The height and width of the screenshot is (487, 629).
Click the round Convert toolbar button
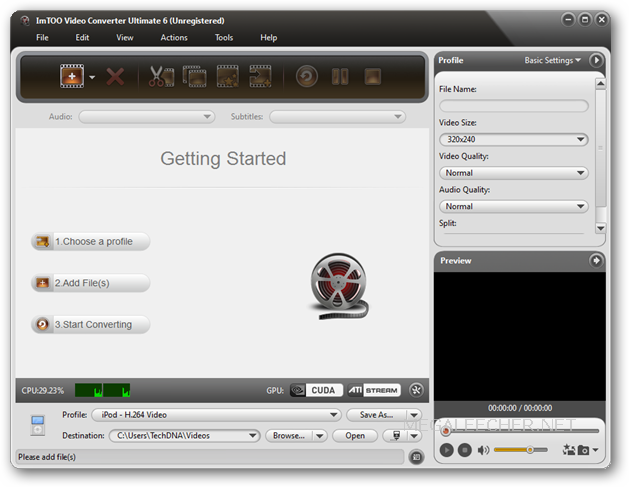(x=307, y=76)
